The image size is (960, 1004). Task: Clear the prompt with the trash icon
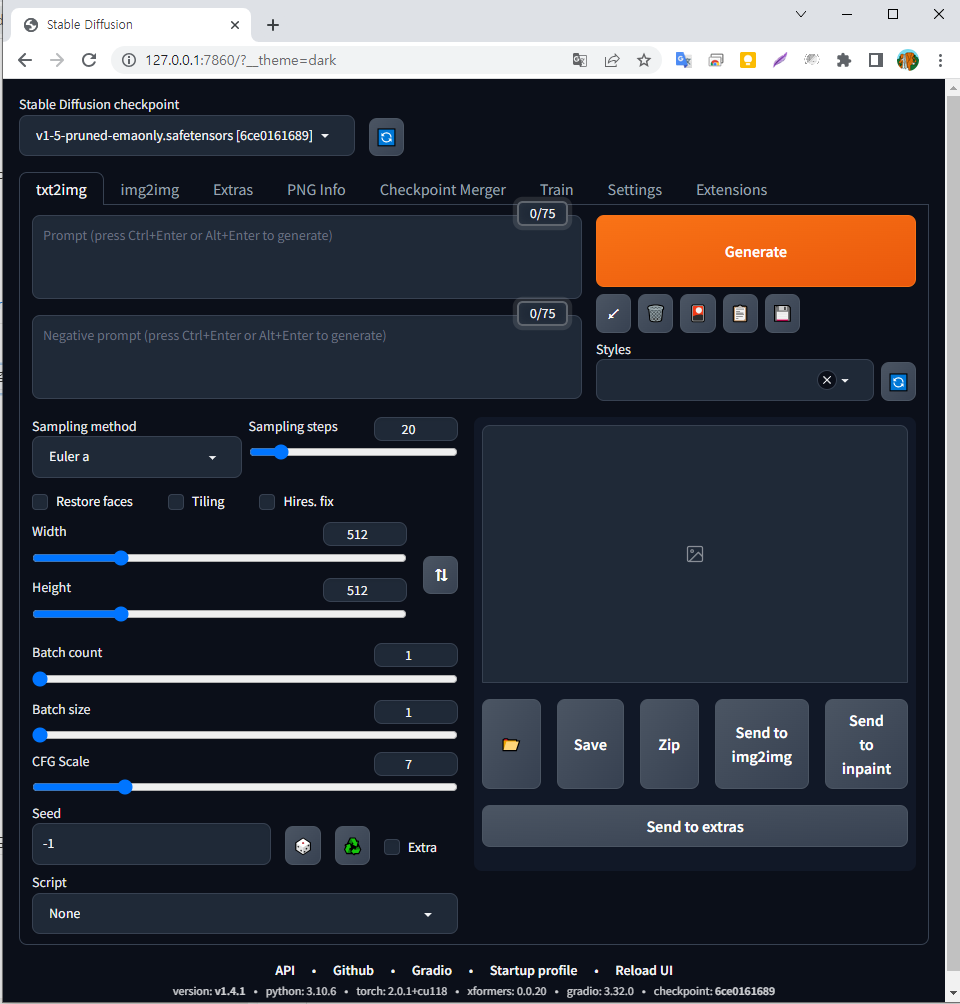click(x=655, y=314)
